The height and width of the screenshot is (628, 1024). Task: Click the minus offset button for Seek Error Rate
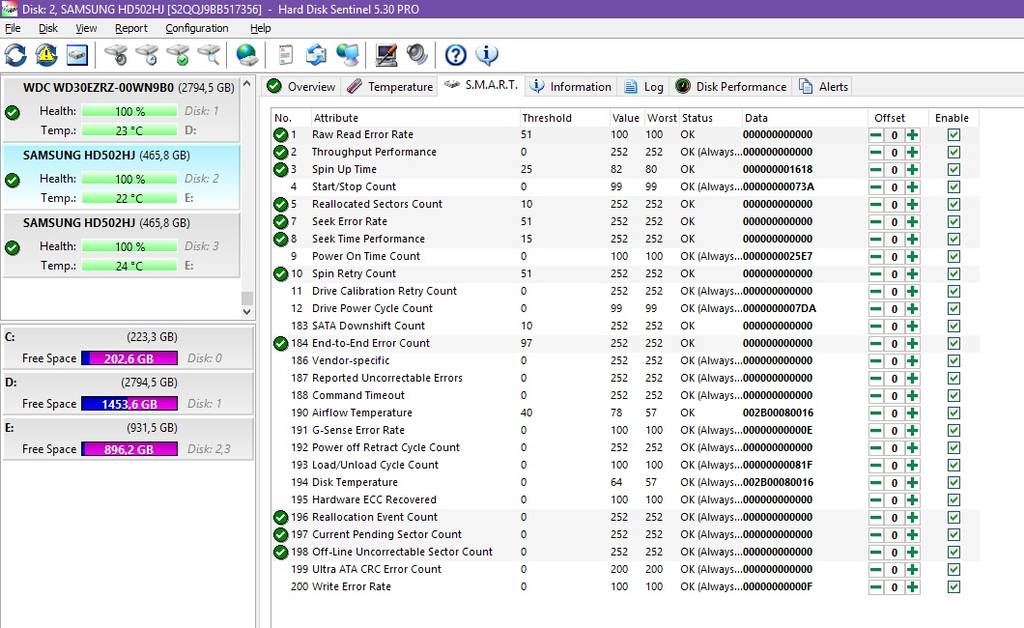(876, 222)
